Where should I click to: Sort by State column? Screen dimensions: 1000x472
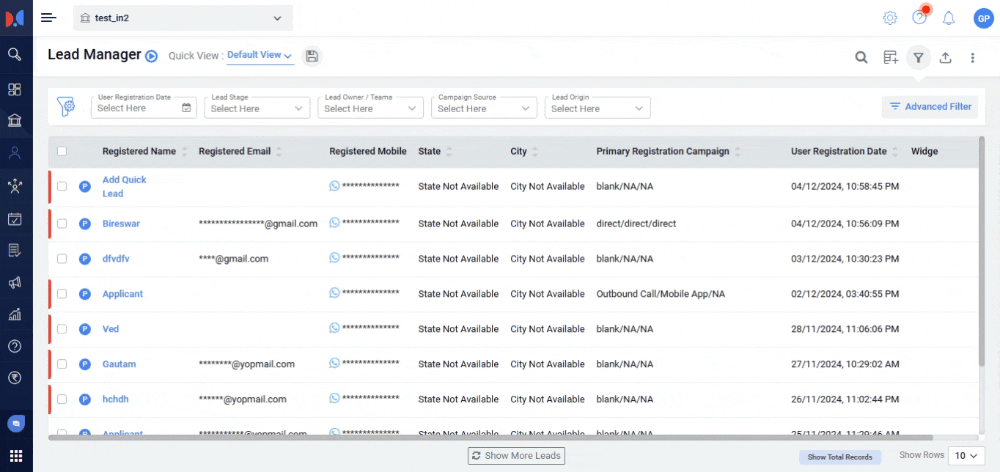449,152
